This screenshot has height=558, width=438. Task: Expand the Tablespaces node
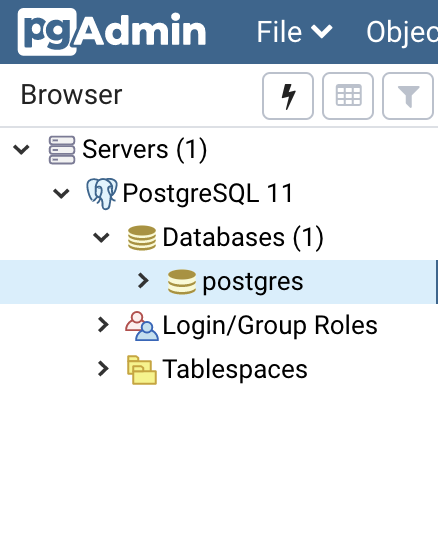point(103,369)
